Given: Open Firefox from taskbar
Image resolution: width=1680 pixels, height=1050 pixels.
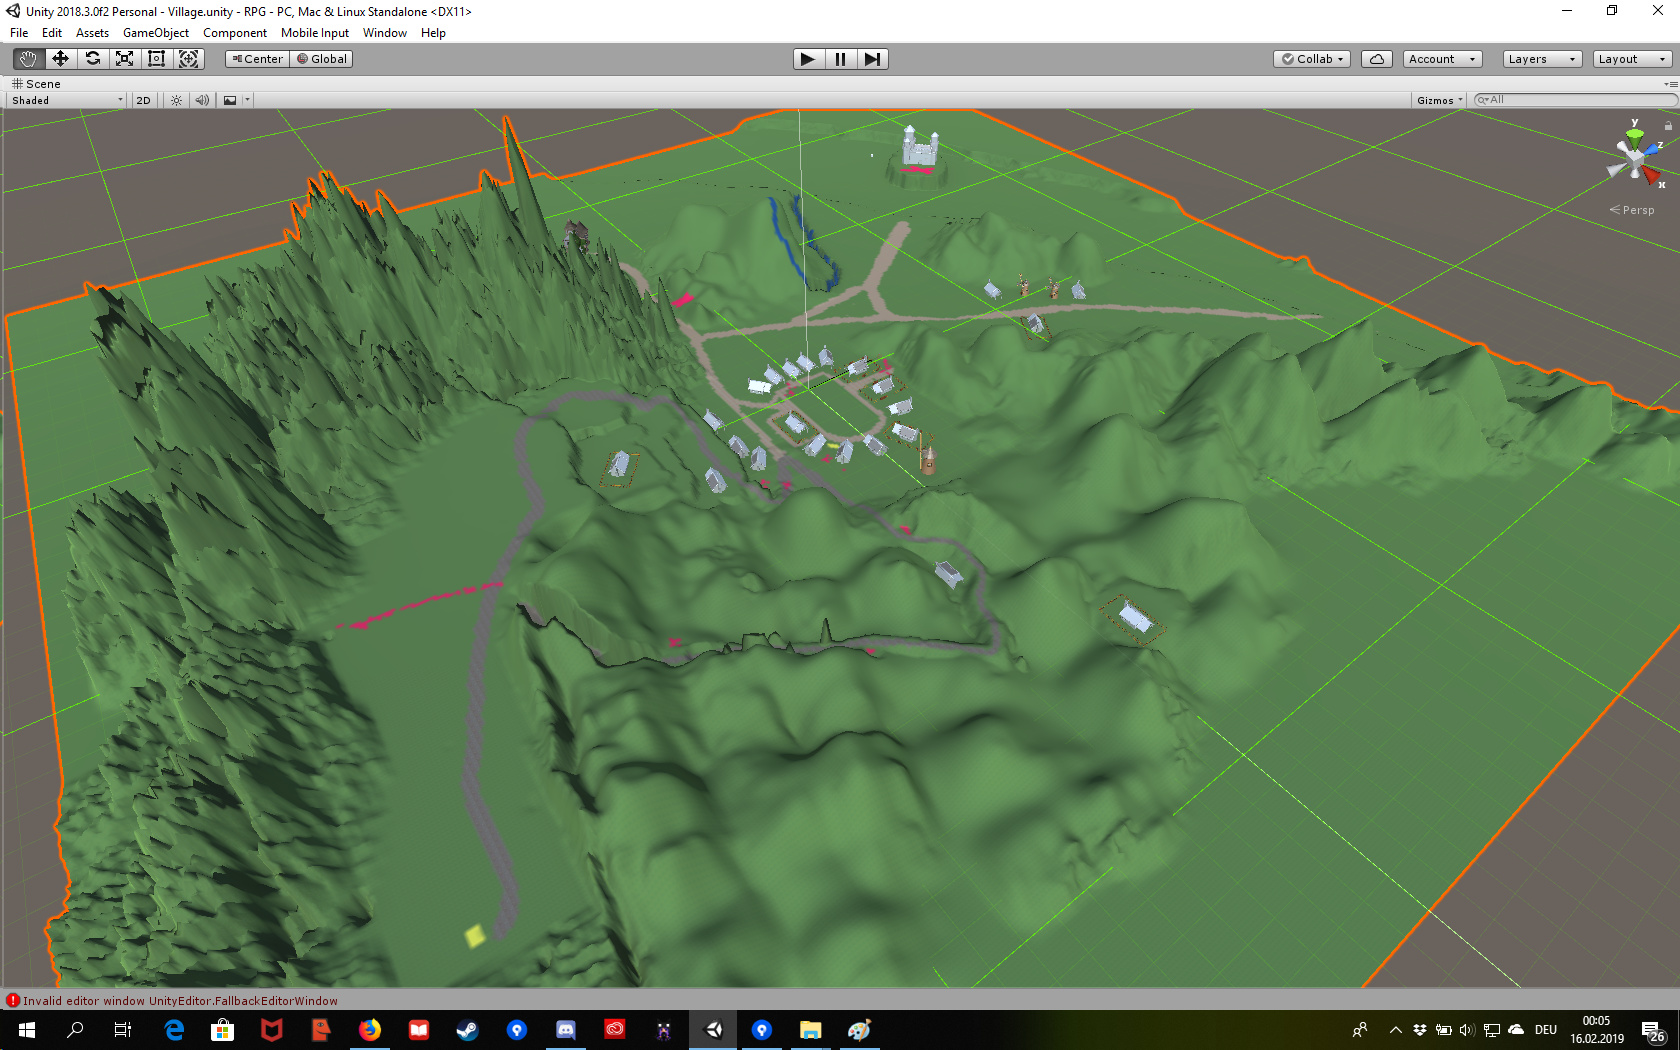Looking at the screenshot, I should (370, 1030).
